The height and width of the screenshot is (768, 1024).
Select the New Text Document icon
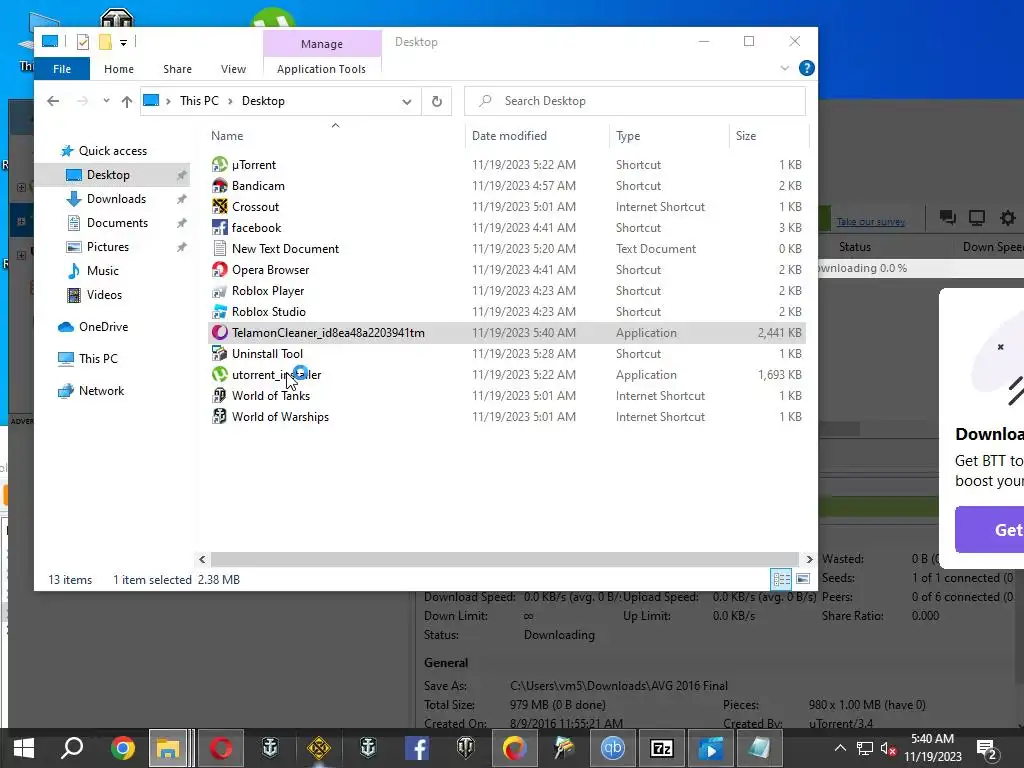point(219,248)
